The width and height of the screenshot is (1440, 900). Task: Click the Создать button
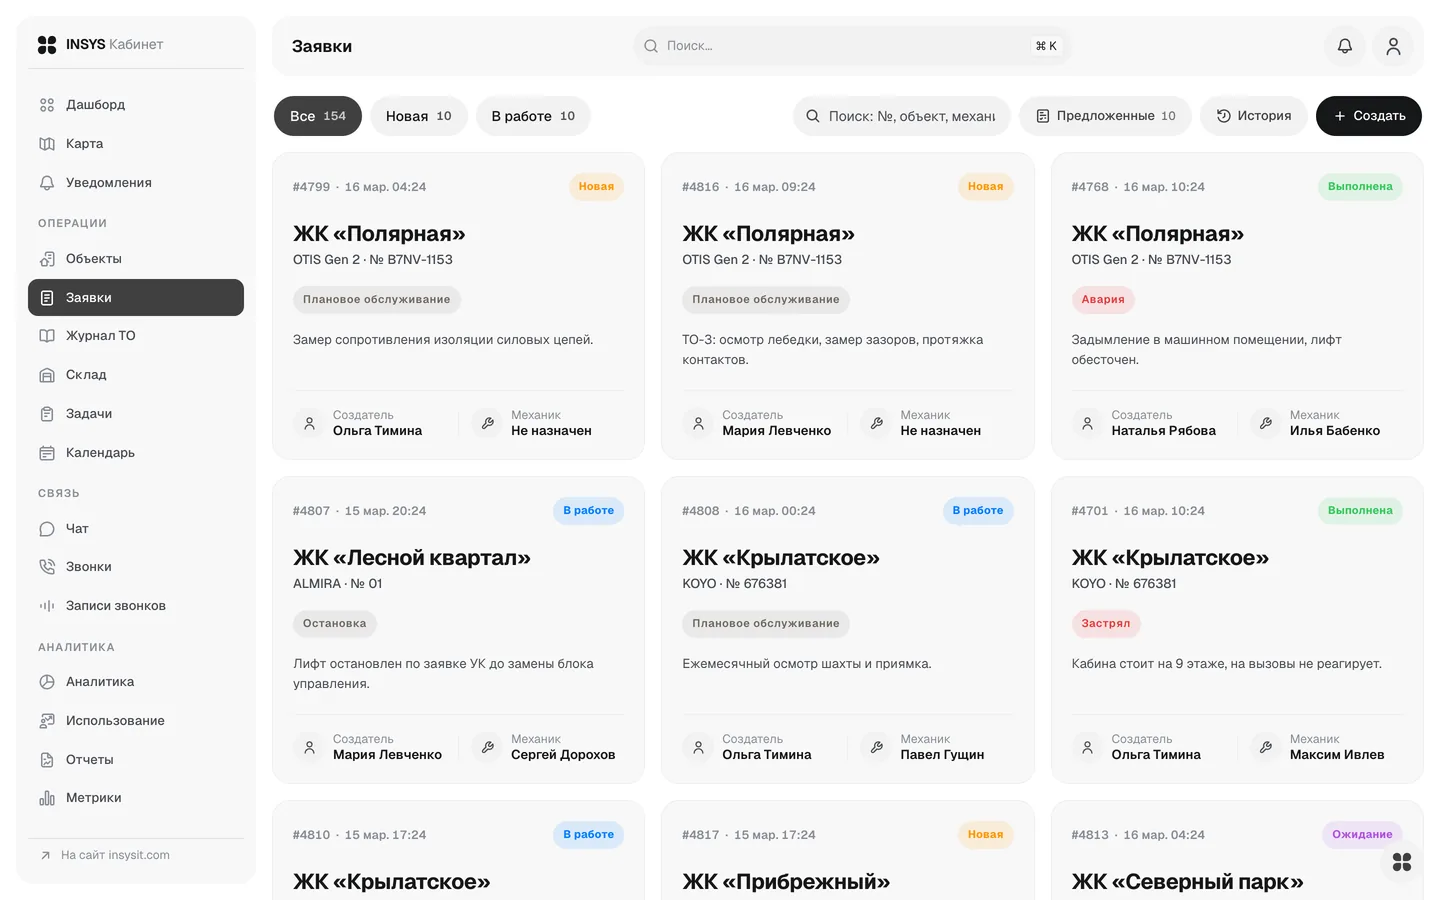(1369, 116)
